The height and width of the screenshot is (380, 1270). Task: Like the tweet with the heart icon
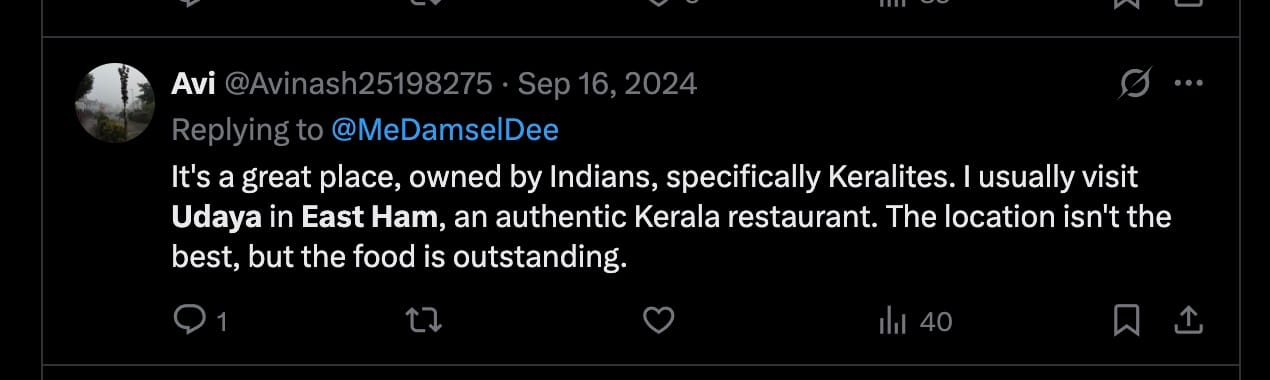point(658,321)
